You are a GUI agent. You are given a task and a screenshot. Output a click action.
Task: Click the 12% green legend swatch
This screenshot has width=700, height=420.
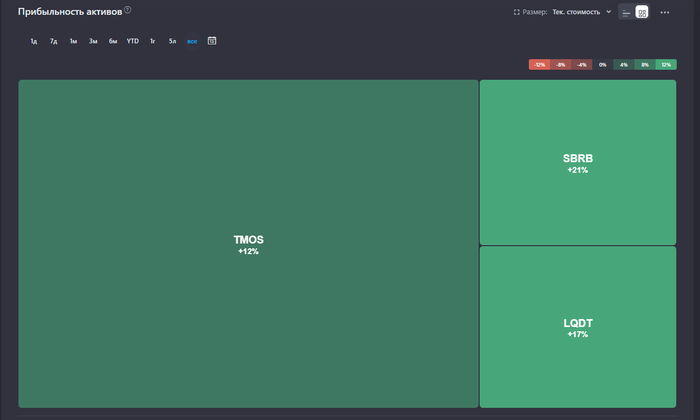[666, 64]
